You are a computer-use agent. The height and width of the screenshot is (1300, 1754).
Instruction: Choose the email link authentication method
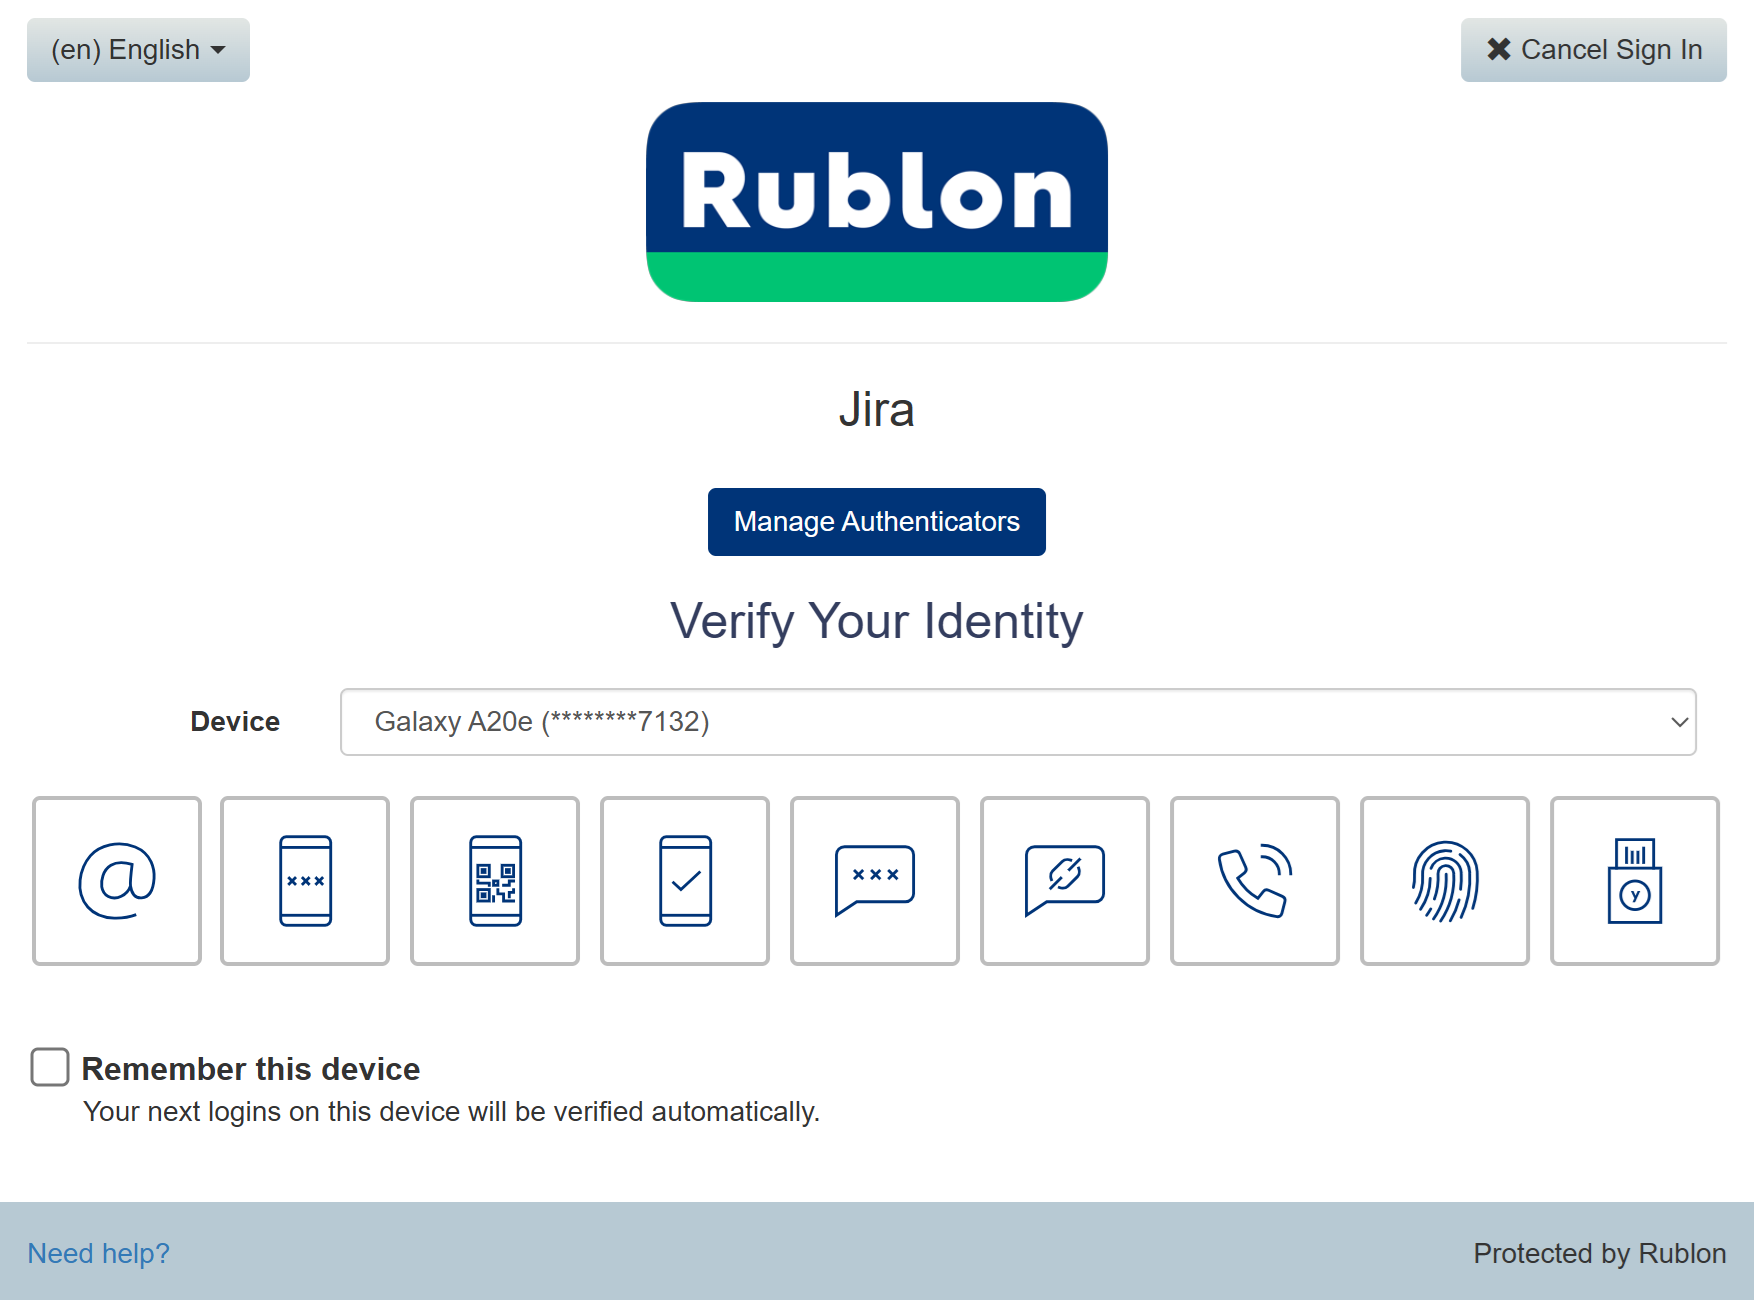[117, 881]
